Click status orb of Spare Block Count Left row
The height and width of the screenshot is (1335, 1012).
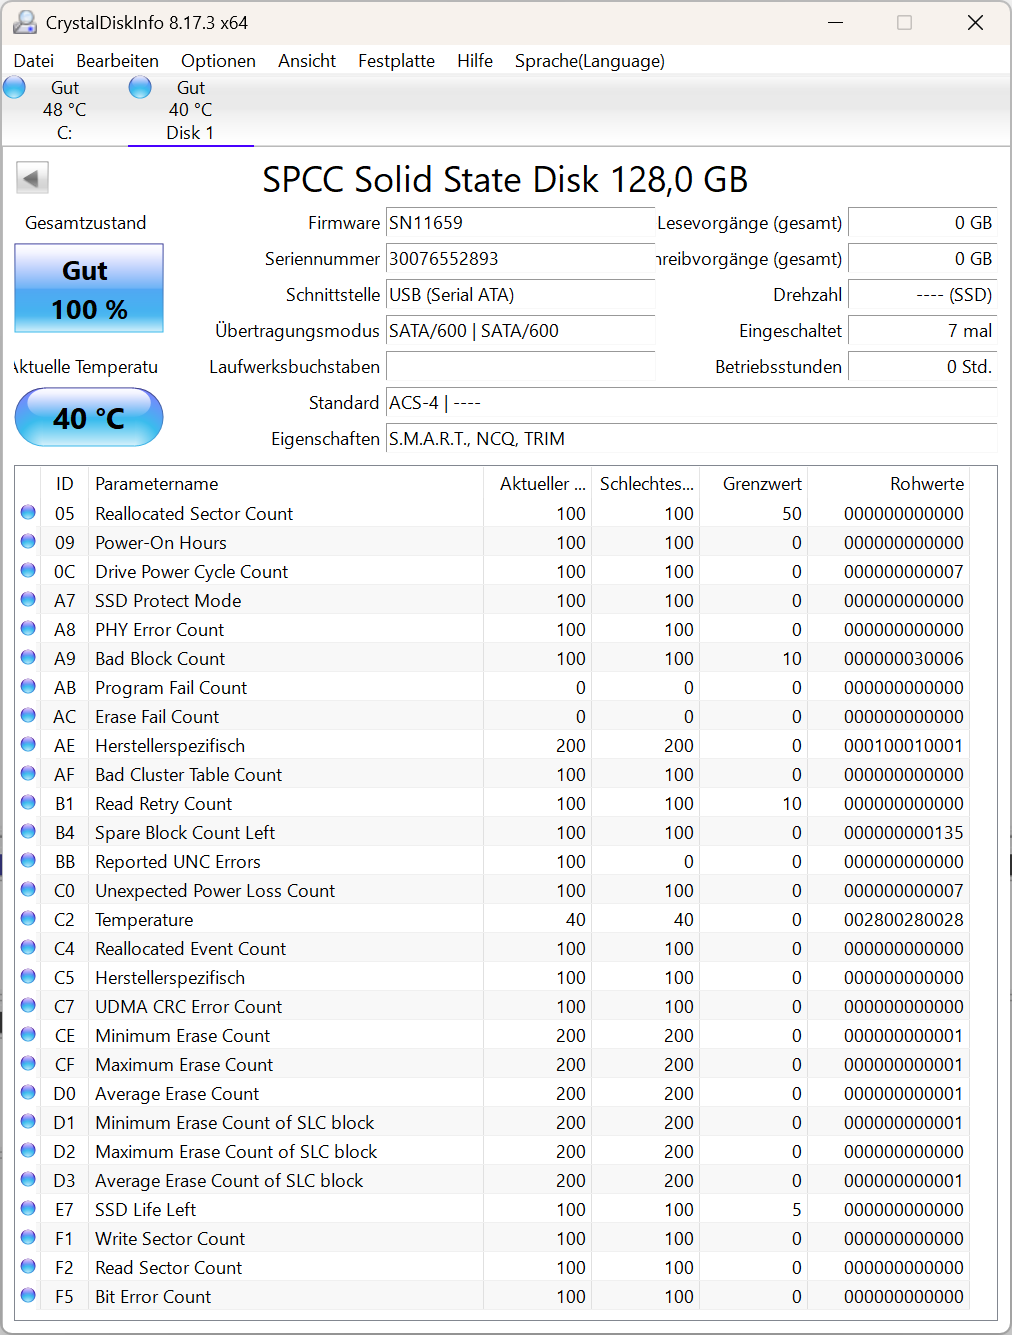pyautogui.click(x=28, y=832)
